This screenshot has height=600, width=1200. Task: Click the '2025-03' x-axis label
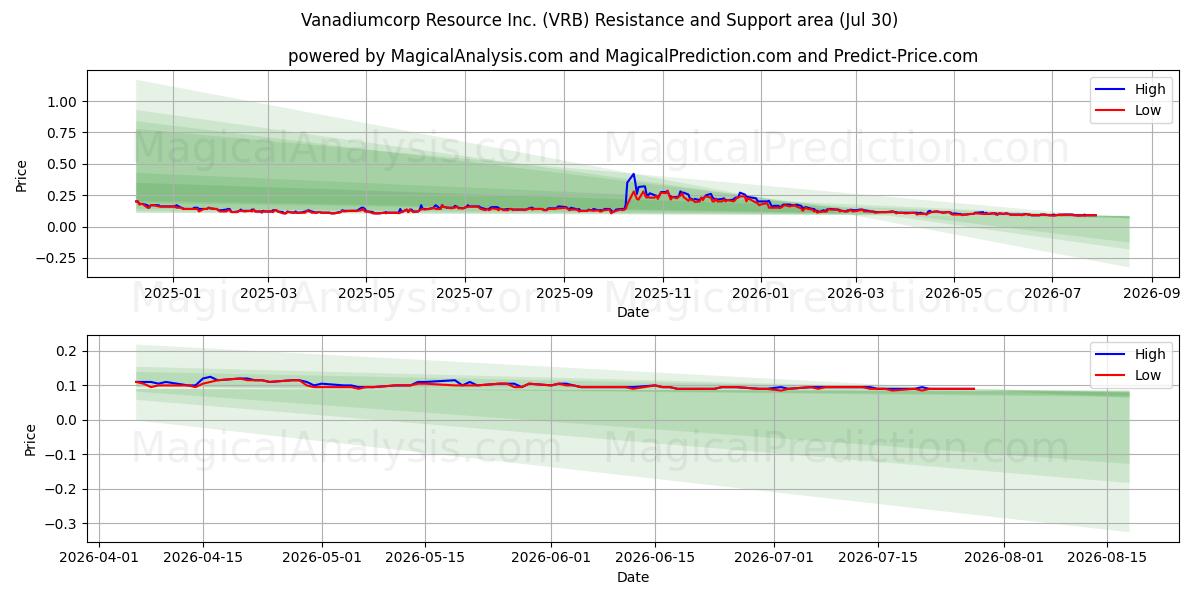pos(268,293)
